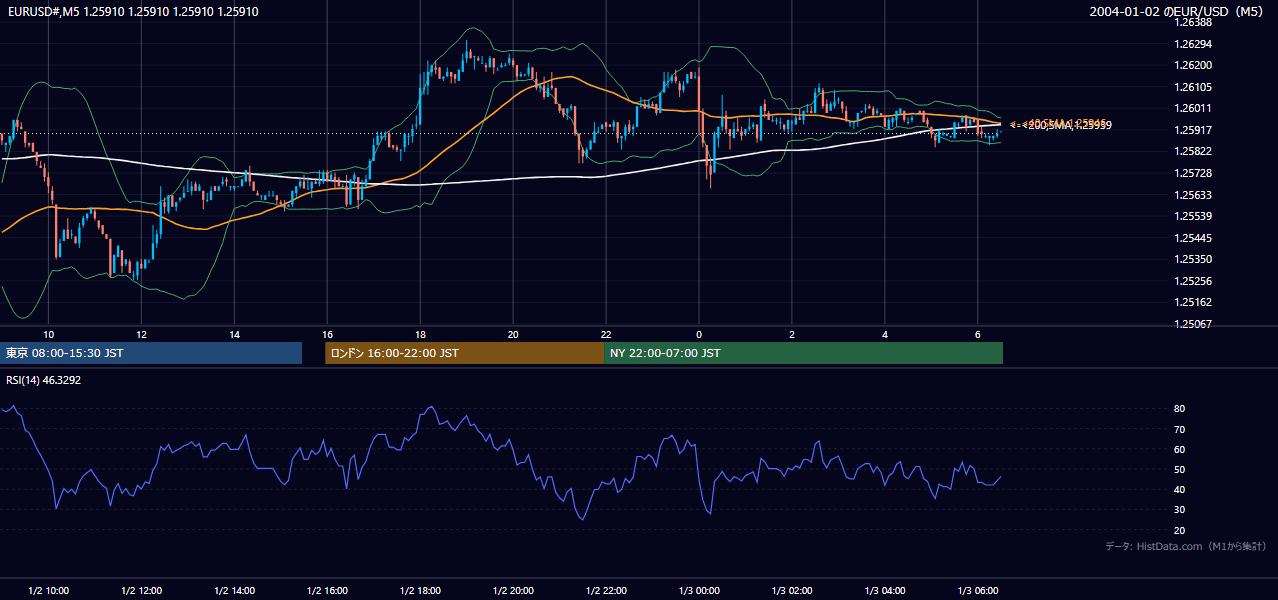
Task: Click hour marker 0 under price chart
Action: pos(699,334)
